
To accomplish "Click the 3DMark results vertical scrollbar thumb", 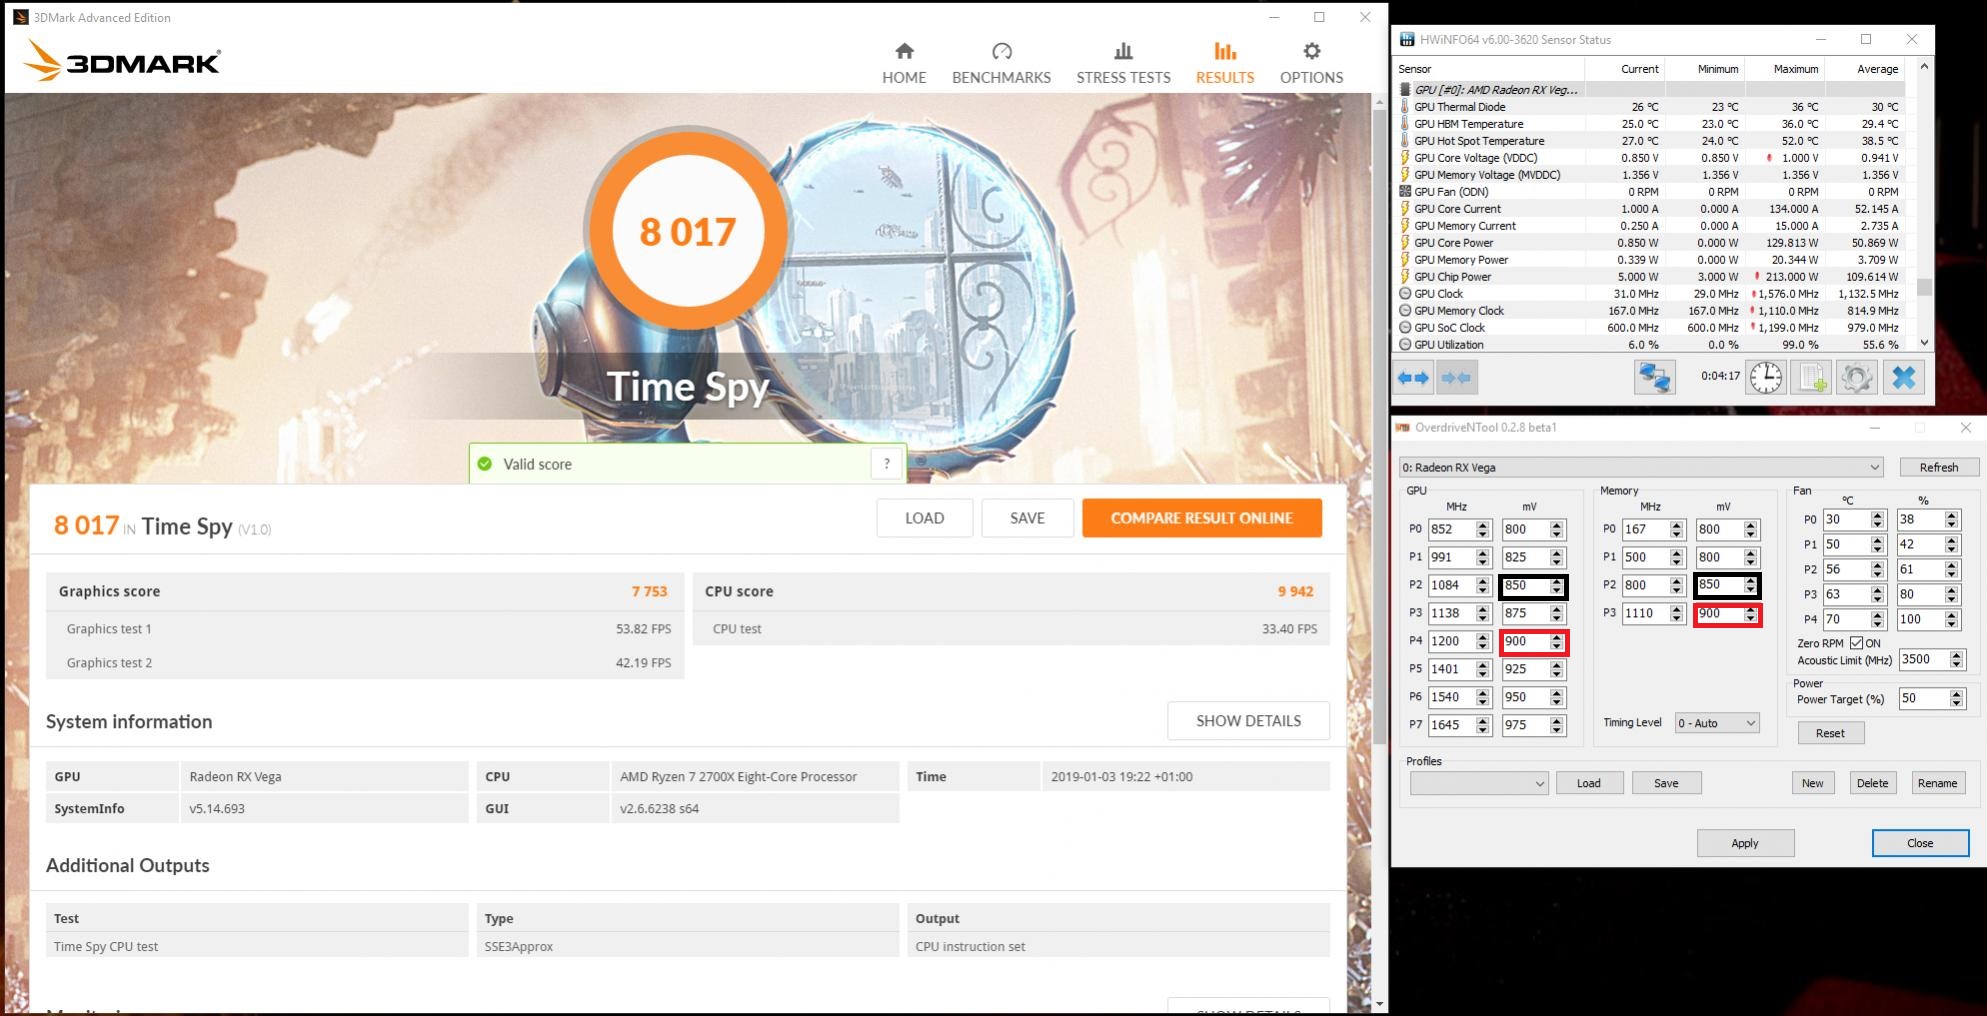I will click(1380, 426).
